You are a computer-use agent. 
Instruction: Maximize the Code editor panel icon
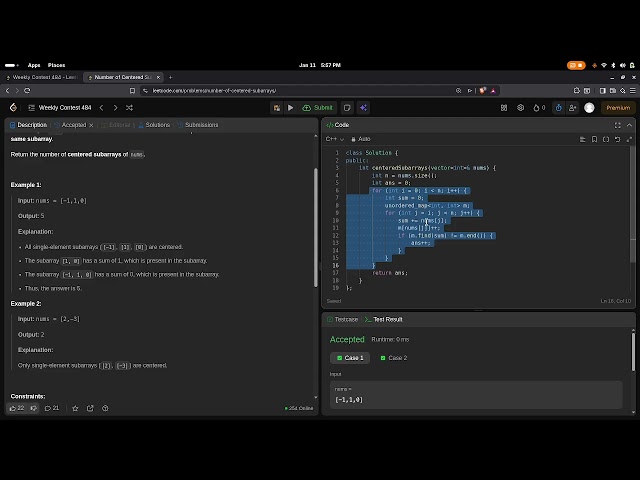[x=618, y=125]
